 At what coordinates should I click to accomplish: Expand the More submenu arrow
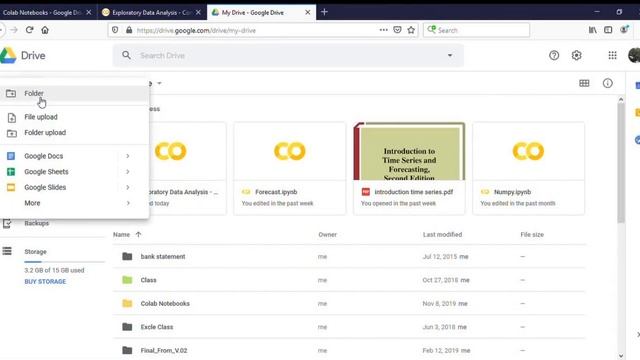click(x=128, y=203)
